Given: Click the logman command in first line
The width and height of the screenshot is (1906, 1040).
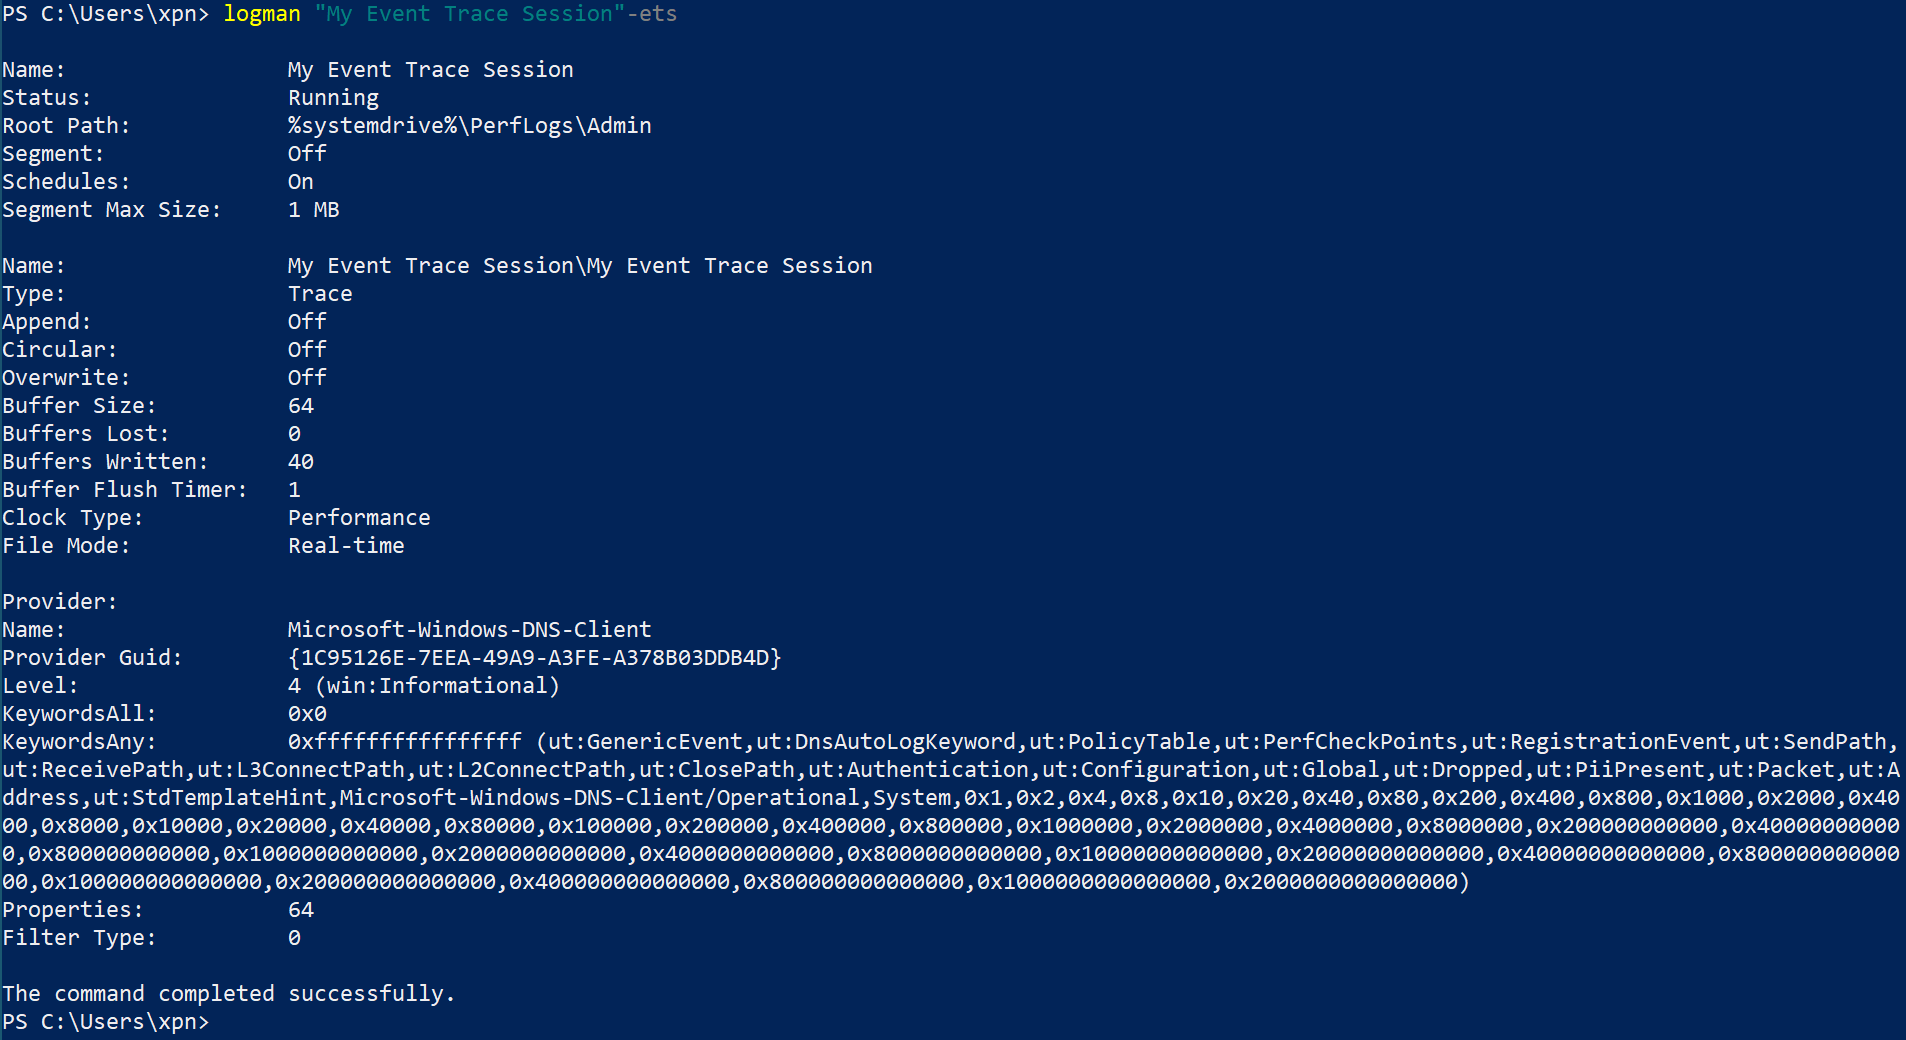Looking at the screenshot, I should 262,14.
